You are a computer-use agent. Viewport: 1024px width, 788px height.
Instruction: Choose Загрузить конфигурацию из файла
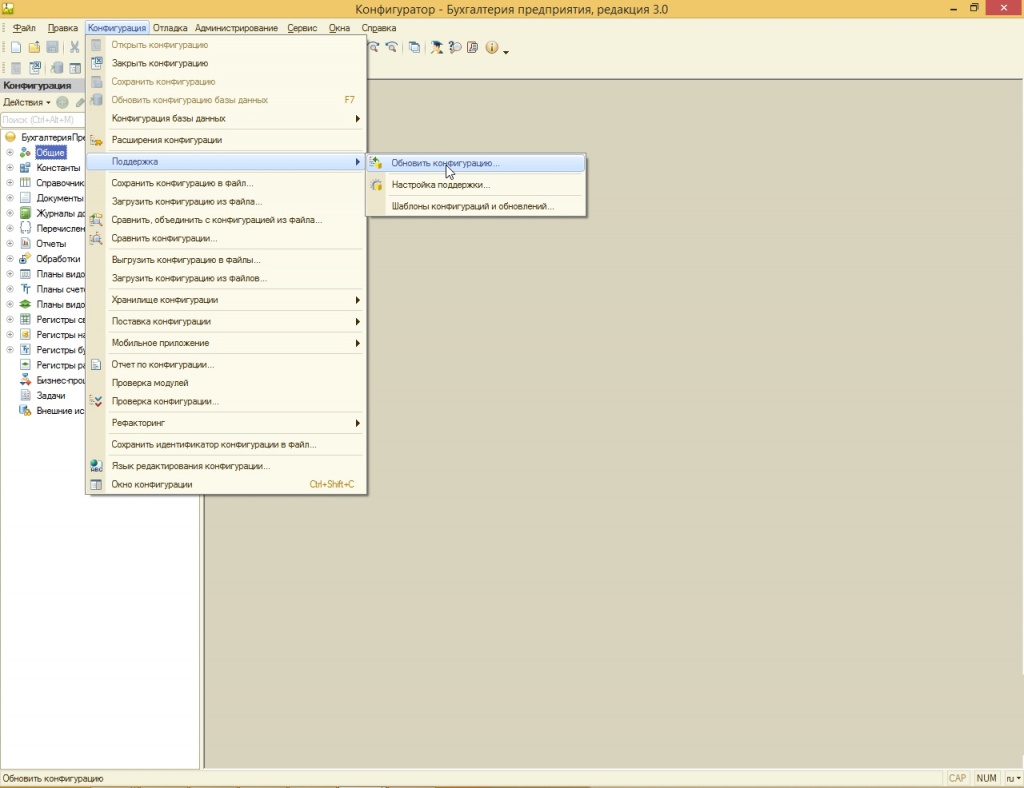pyautogui.click(x=226, y=202)
